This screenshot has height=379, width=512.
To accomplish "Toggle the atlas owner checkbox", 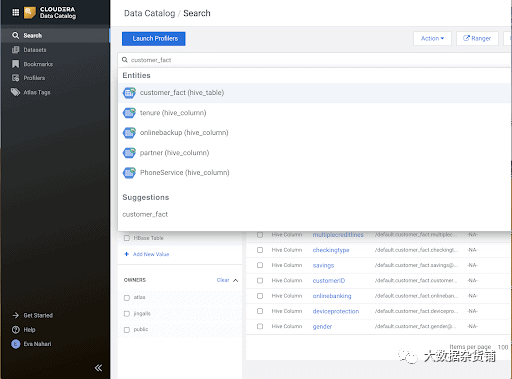I will (127, 298).
